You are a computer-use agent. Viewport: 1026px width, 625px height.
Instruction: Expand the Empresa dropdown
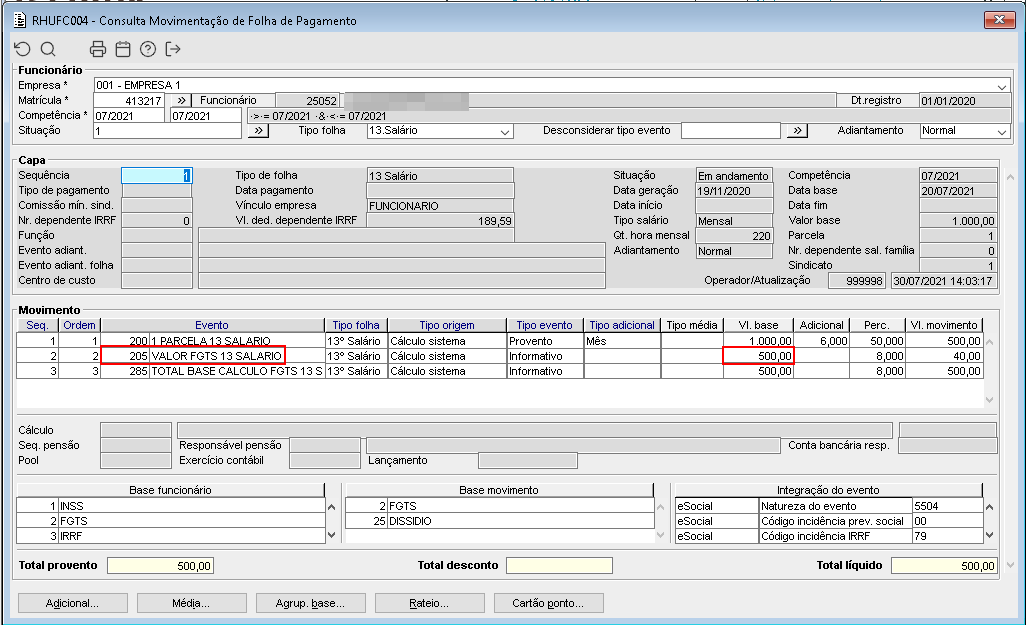(1002, 86)
